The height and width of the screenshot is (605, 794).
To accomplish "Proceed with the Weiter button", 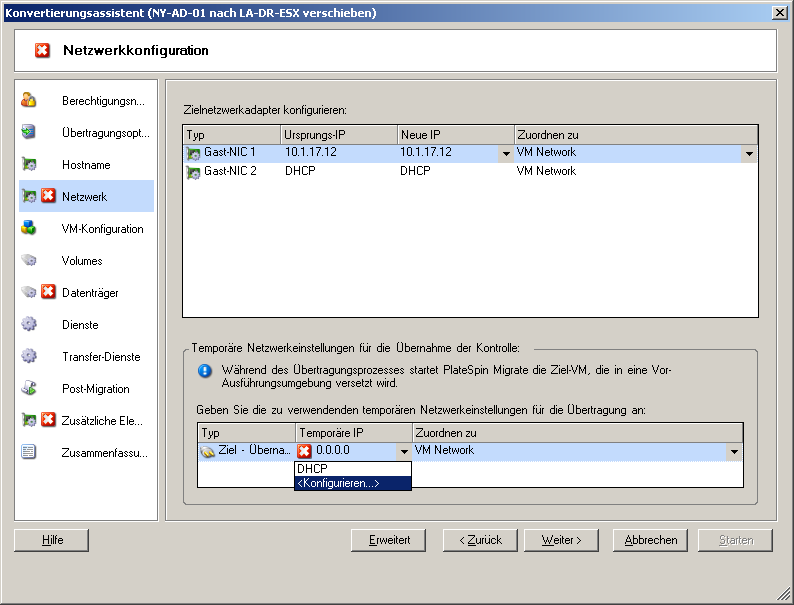I will click(x=561, y=540).
